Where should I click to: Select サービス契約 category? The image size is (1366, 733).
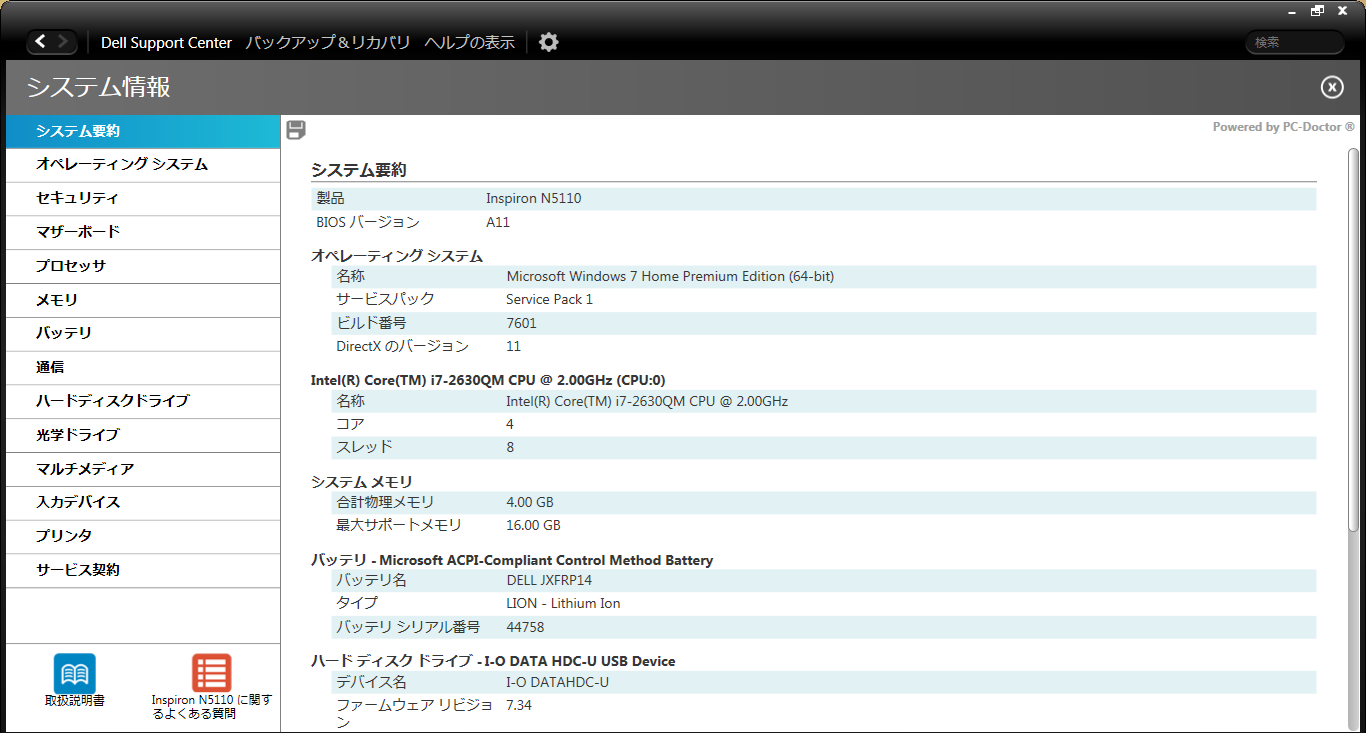coord(143,570)
